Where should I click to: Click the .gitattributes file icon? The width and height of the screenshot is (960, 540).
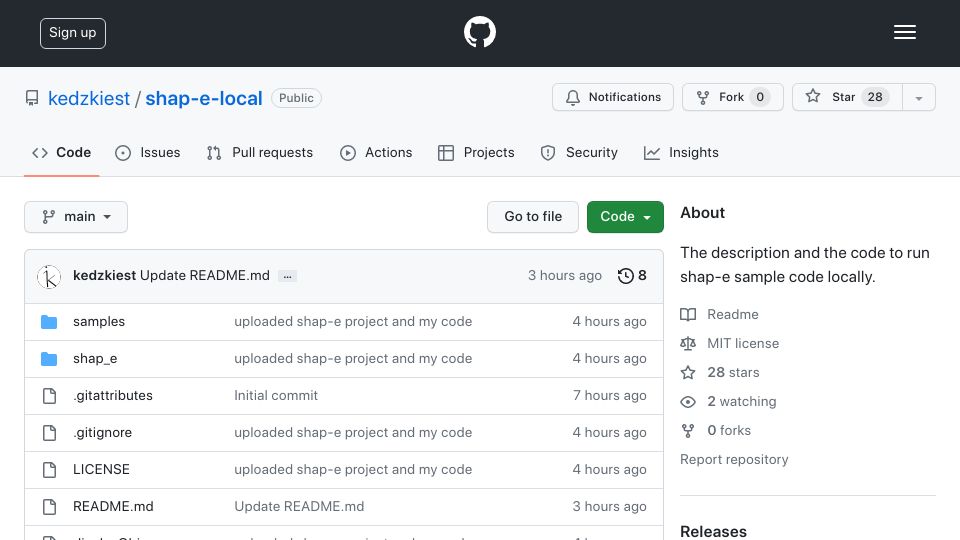pyautogui.click(x=50, y=396)
